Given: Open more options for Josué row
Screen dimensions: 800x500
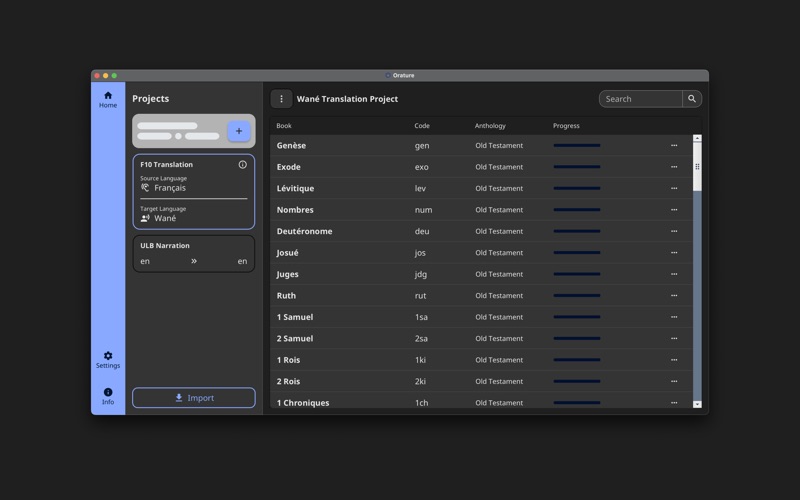Looking at the screenshot, I should [x=674, y=253].
